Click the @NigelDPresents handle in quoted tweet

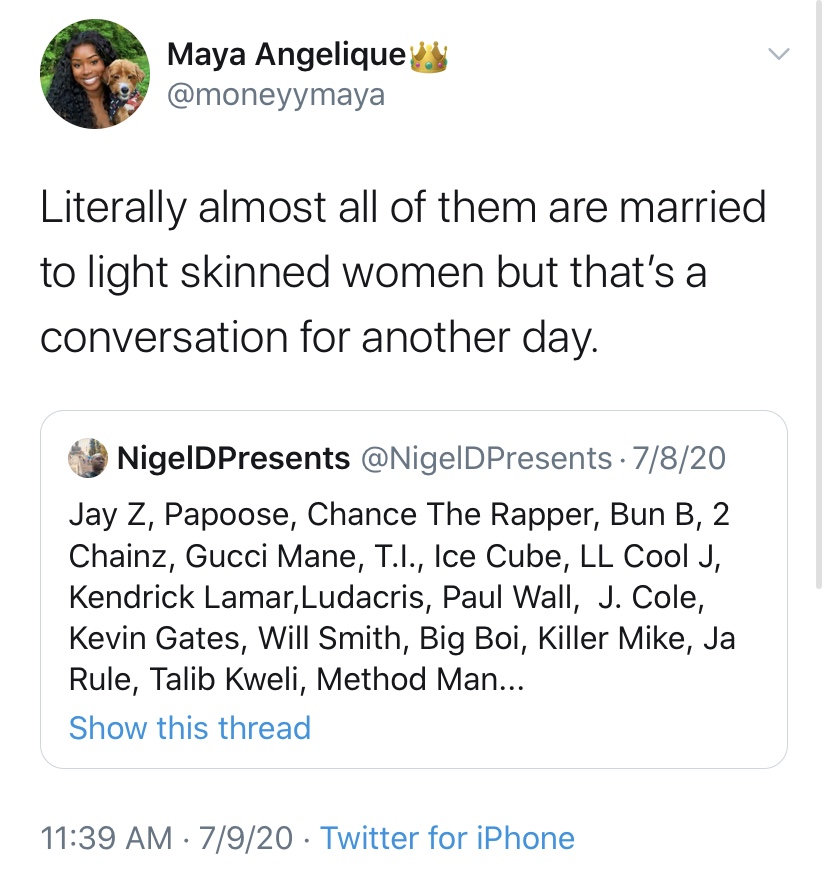(484, 459)
